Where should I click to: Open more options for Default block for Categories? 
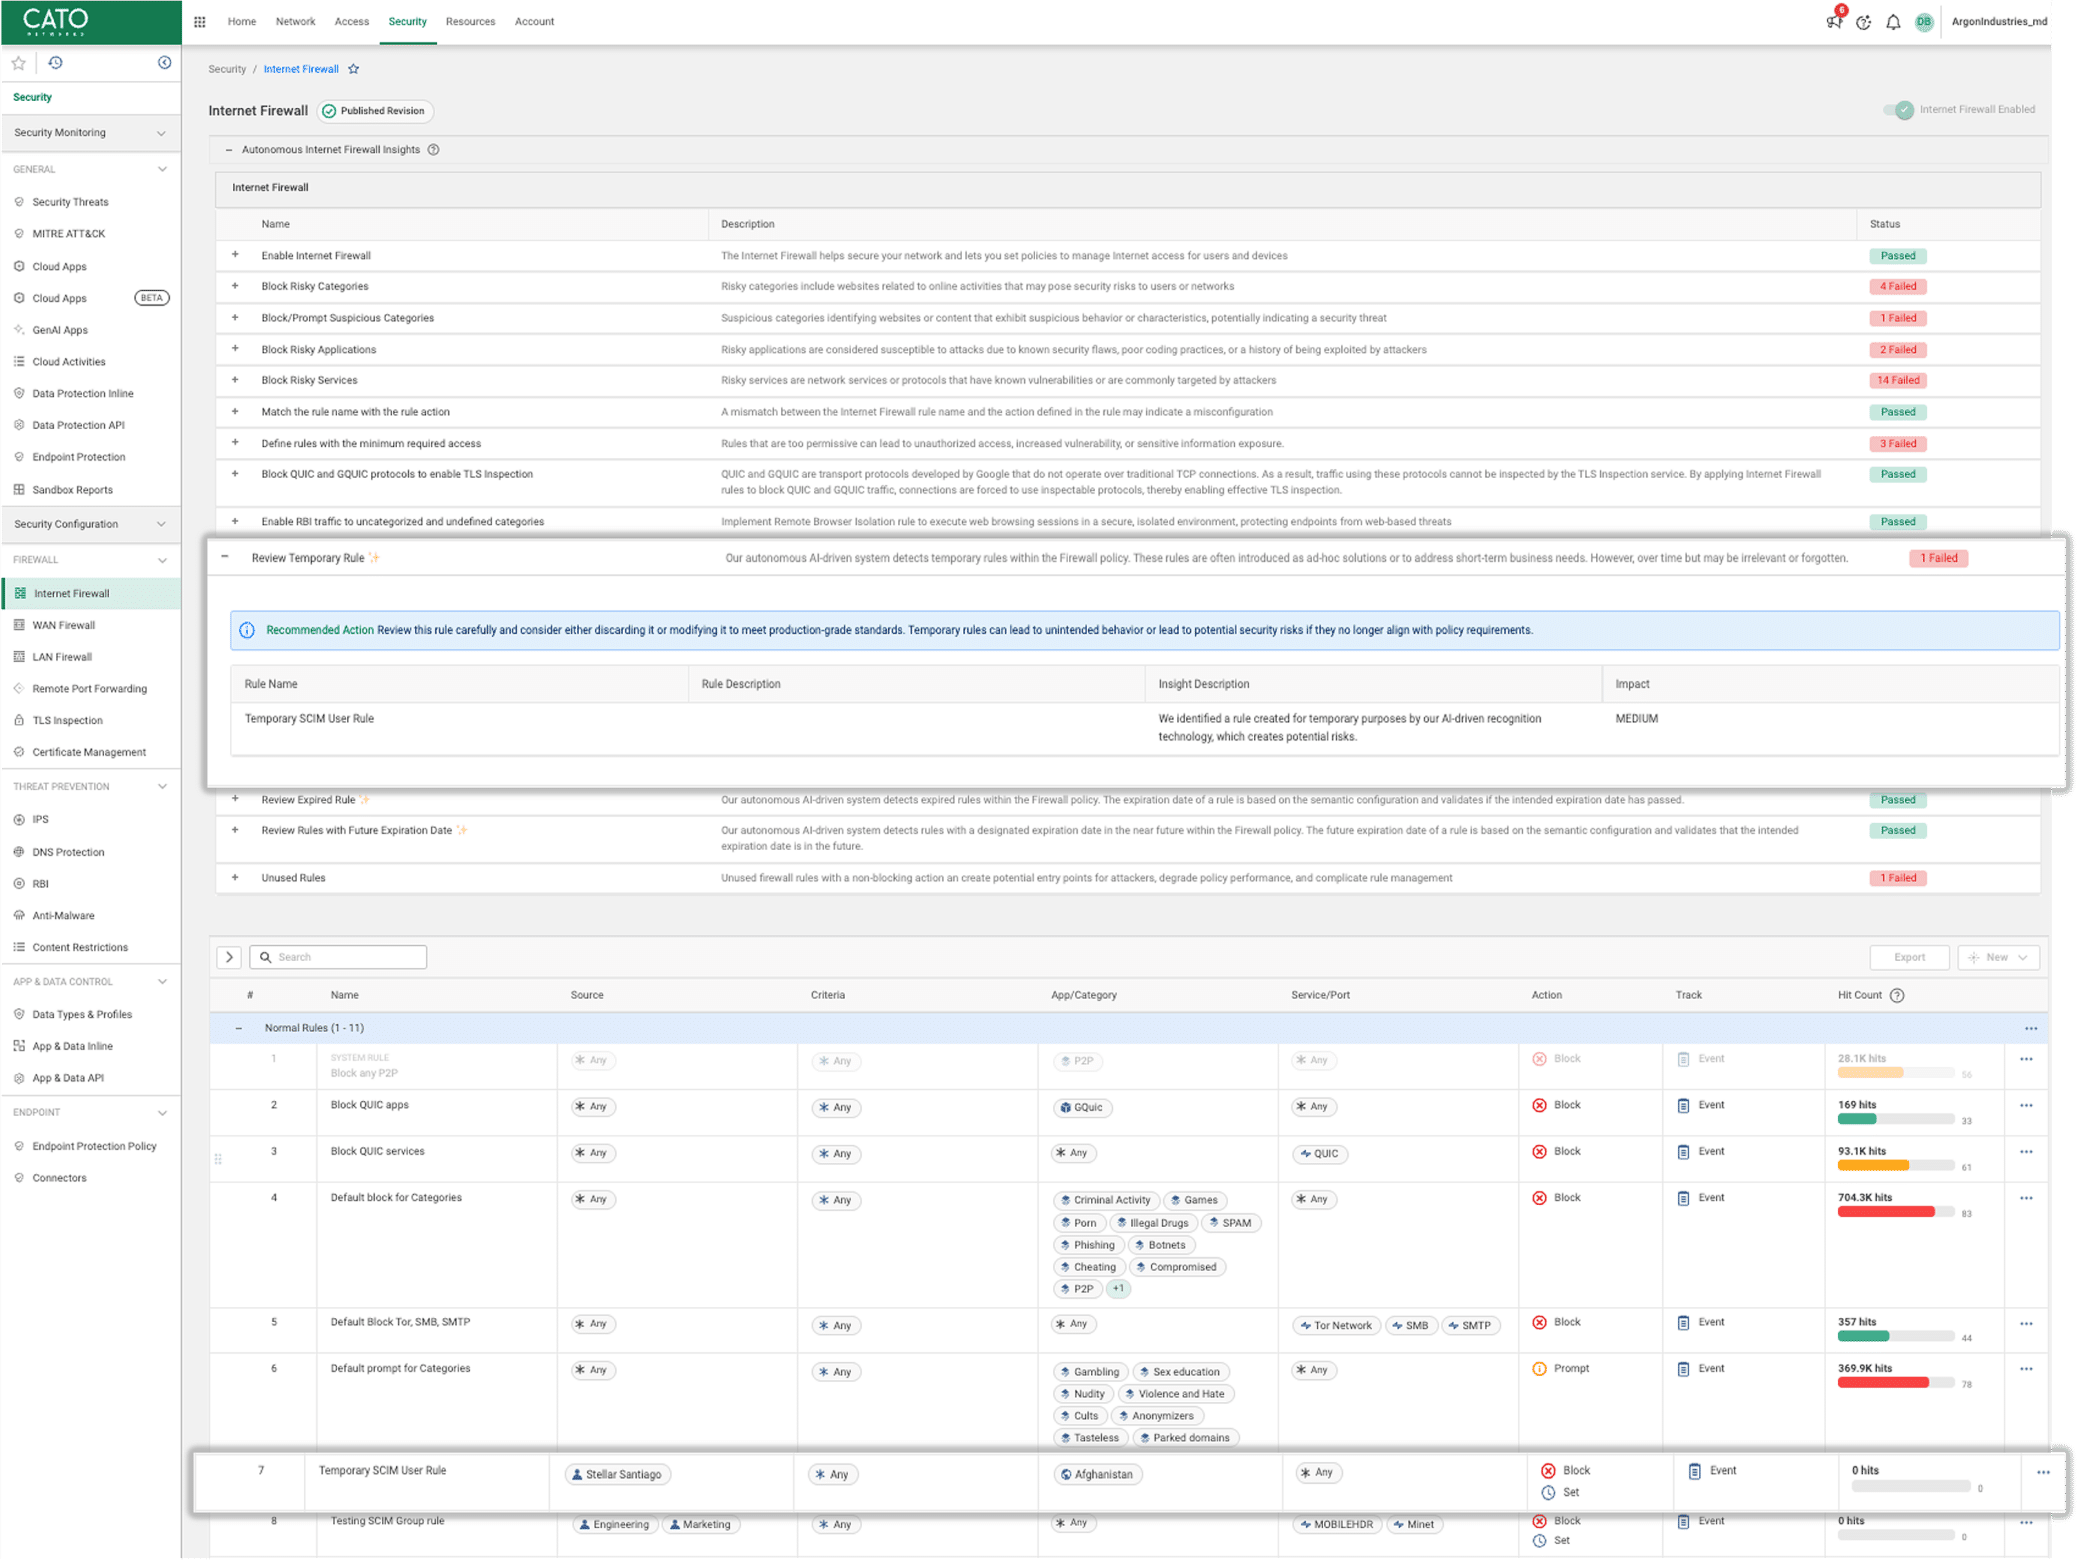[2026, 1198]
